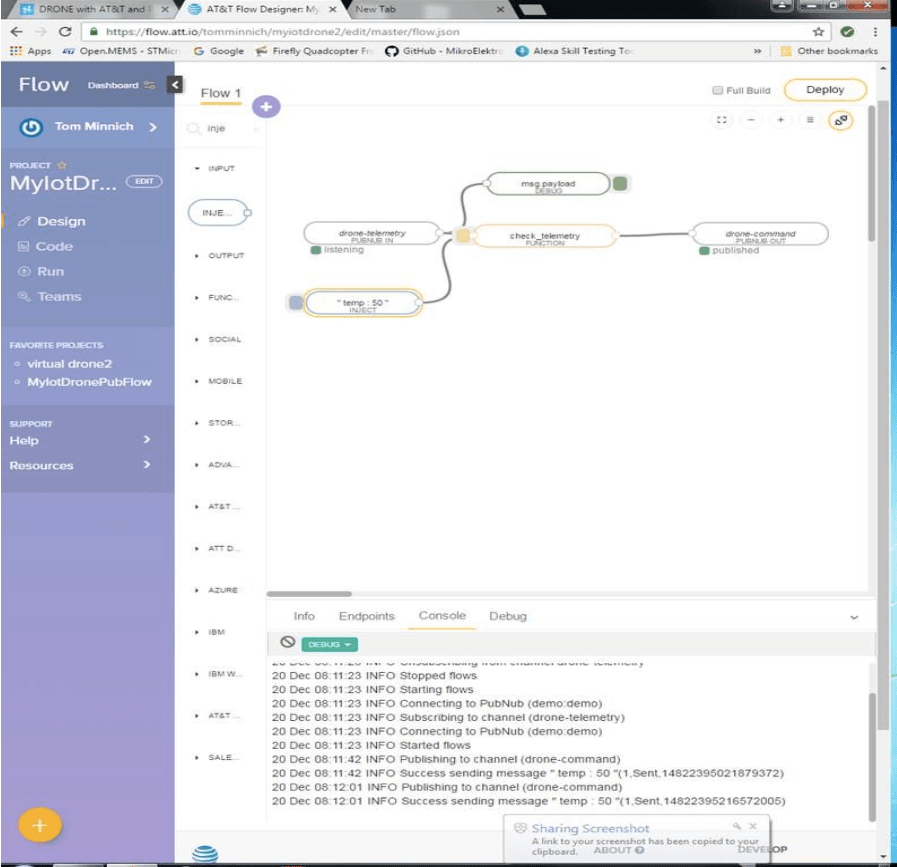The height and width of the screenshot is (867, 897).
Task: Switch to the Endpoints tab
Action: 367,616
